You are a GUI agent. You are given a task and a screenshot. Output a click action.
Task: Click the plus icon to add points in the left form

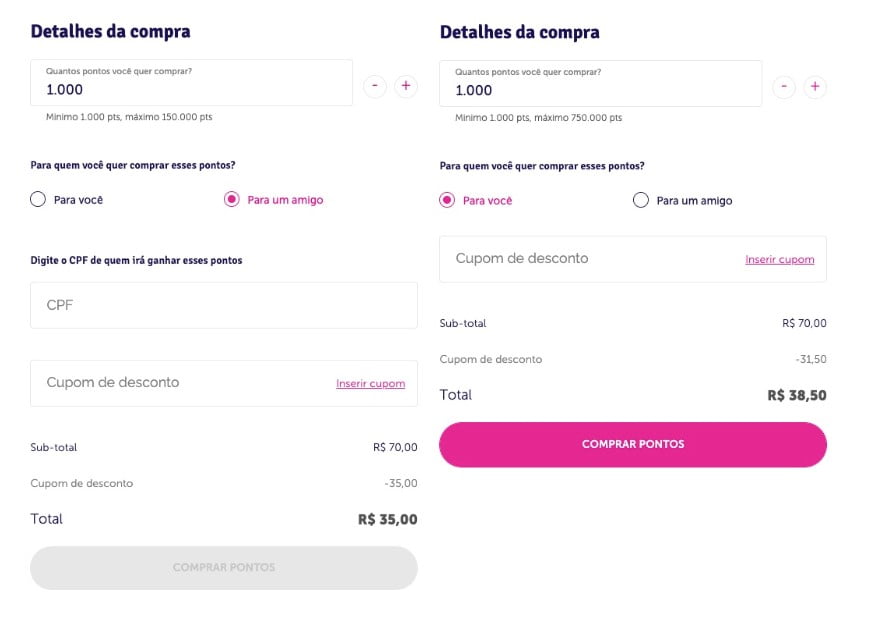click(x=406, y=86)
